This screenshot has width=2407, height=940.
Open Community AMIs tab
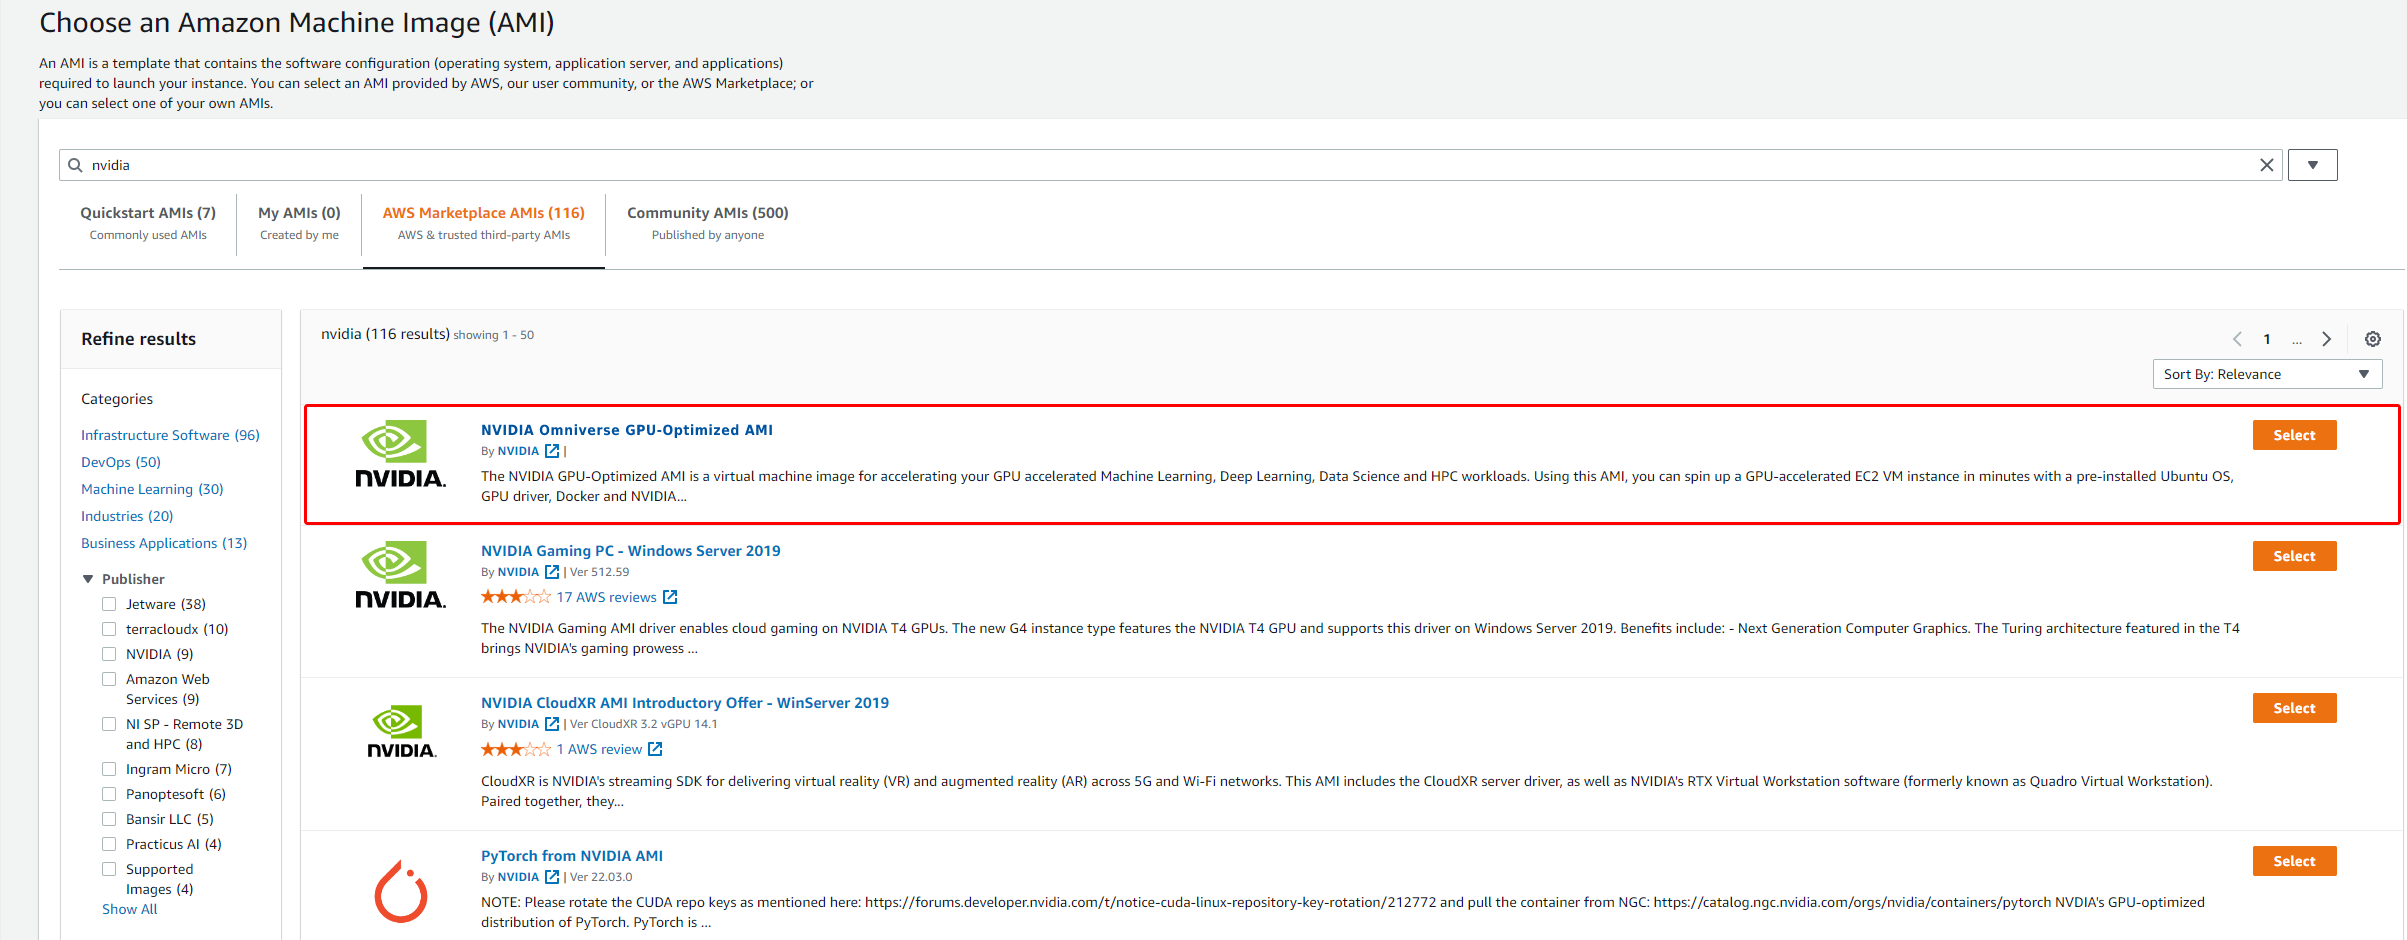pos(708,223)
